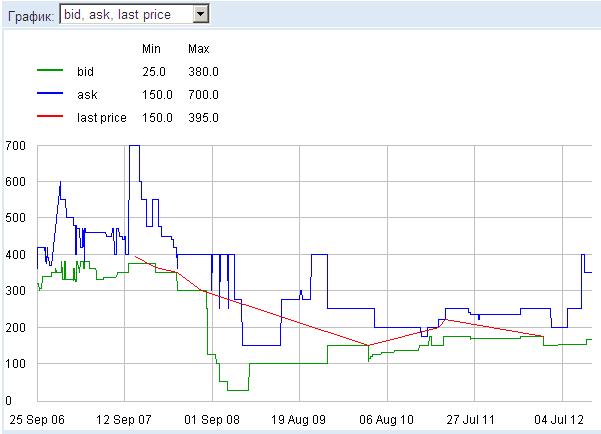The height and width of the screenshot is (434, 601).
Task: Click the 200 y-axis label
Action: click(16, 327)
